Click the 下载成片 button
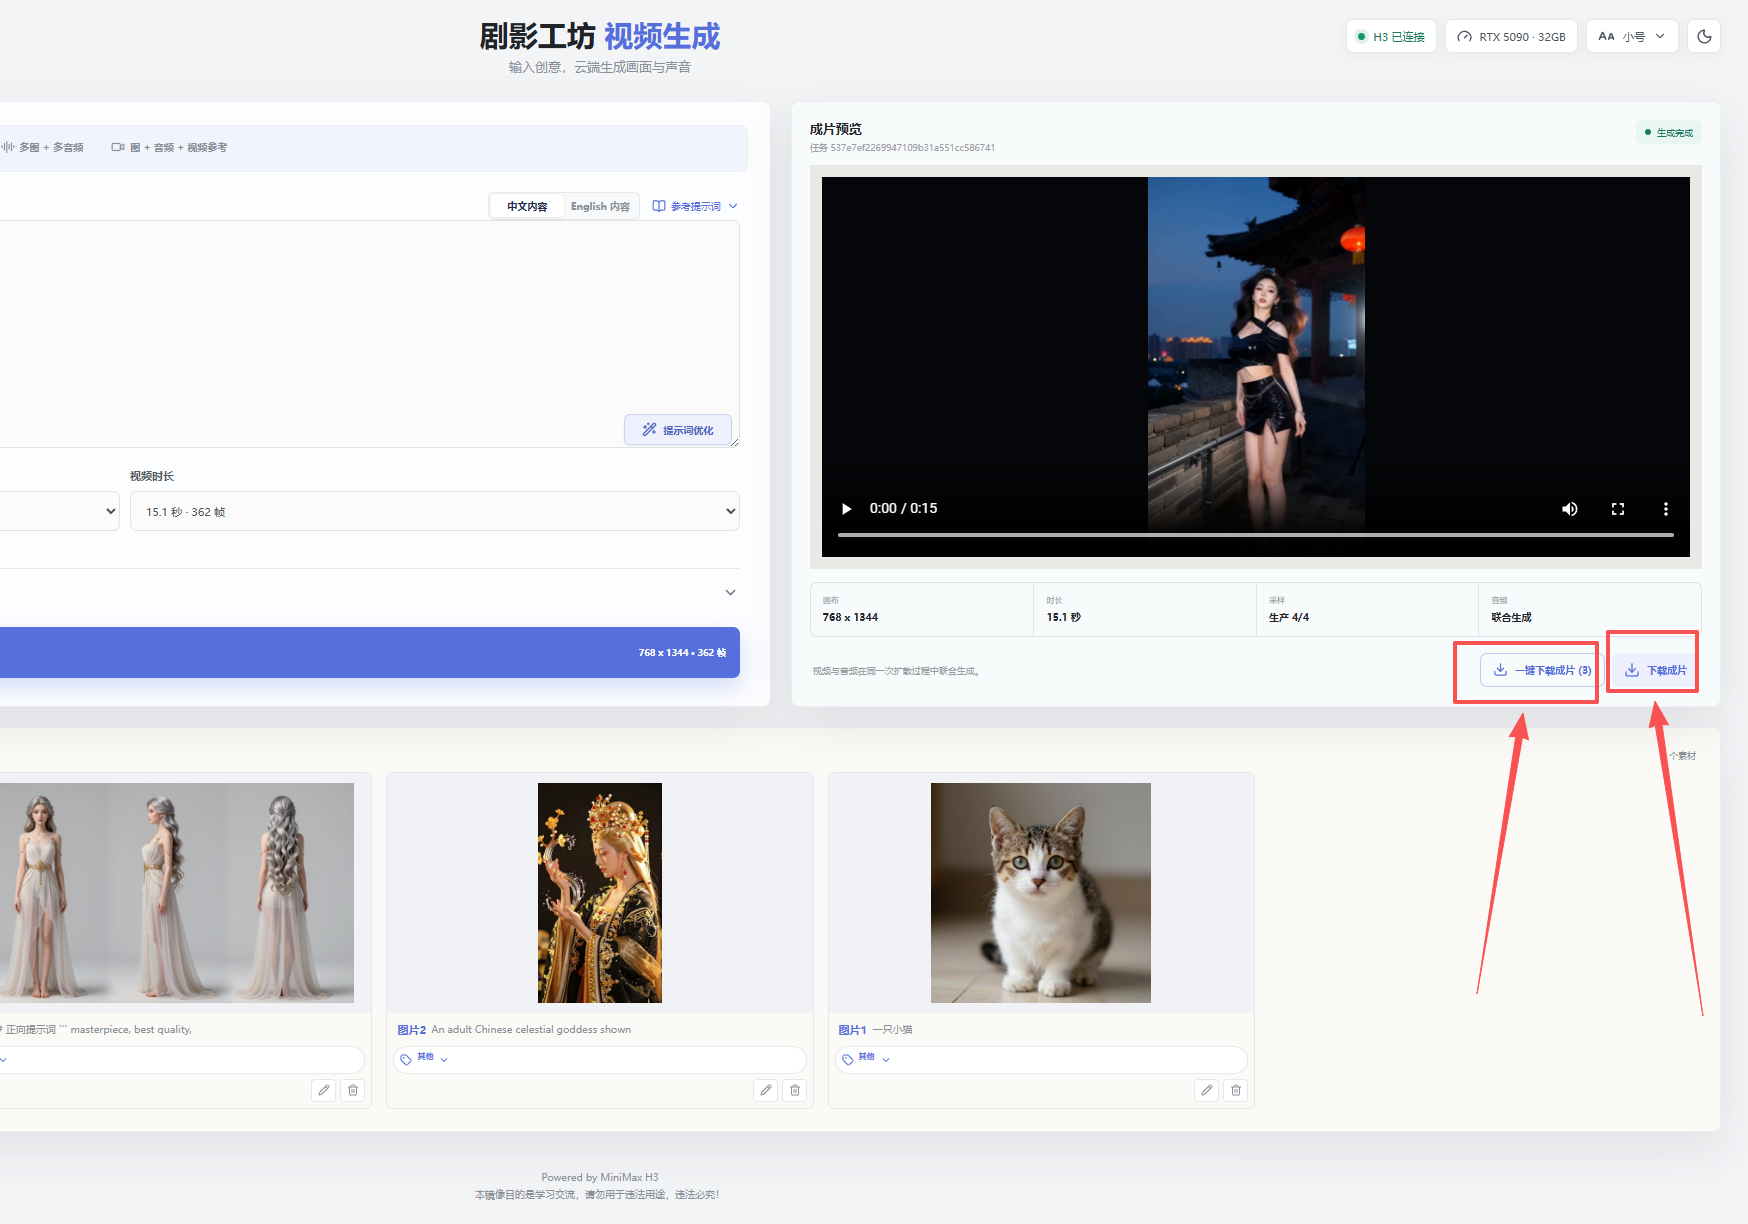1748x1224 pixels. (1655, 670)
